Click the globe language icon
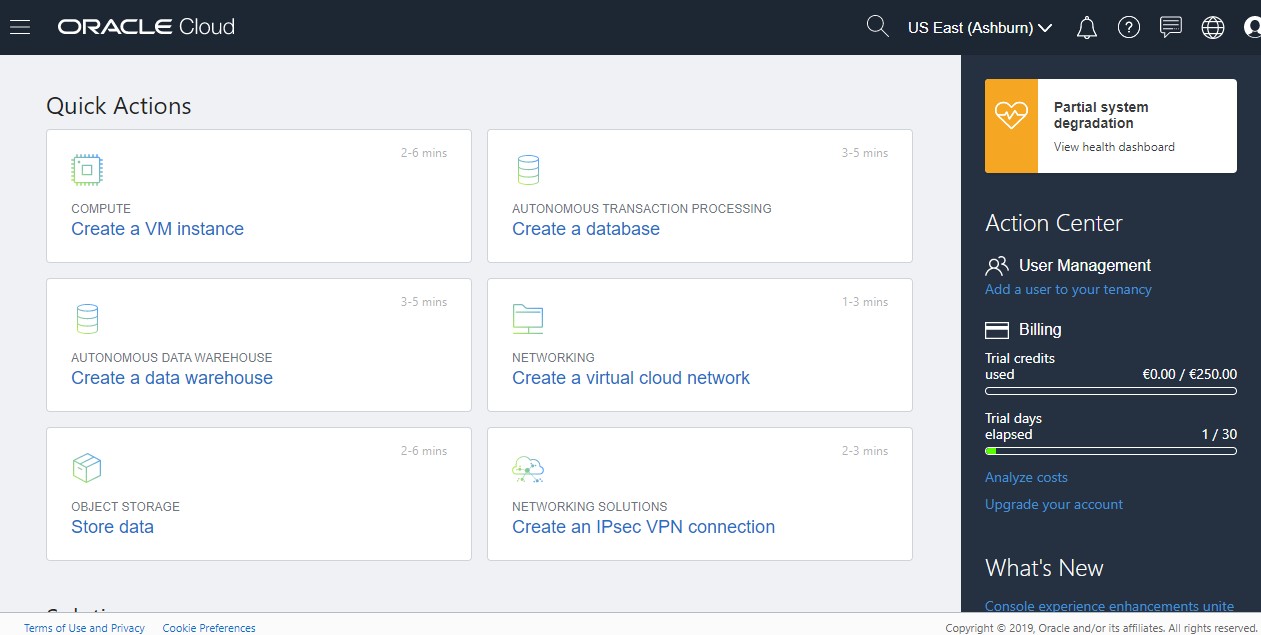The image size is (1261, 635). pos(1213,28)
